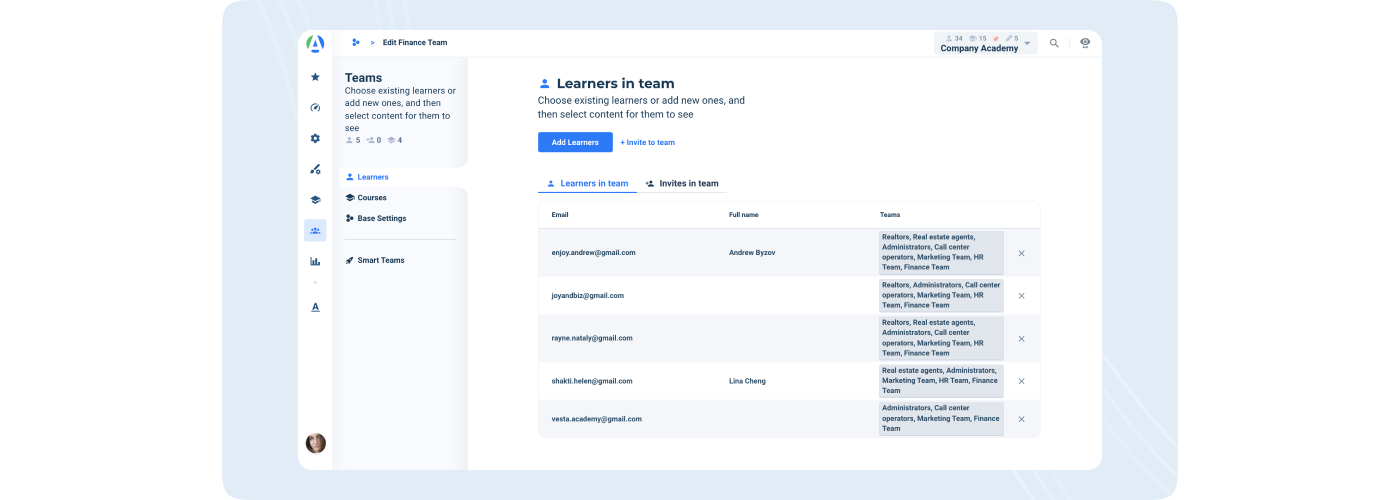Click email joyandbiz@gmail.com
1400x500 pixels.
click(587, 296)
